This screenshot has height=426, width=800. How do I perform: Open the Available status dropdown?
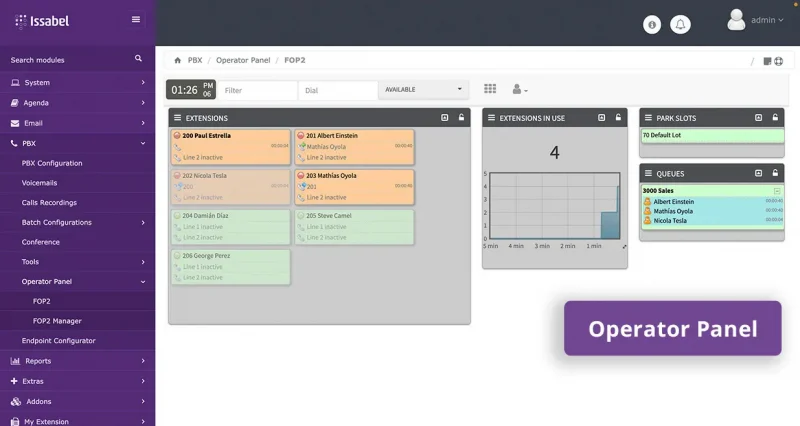tap(424, 90)
